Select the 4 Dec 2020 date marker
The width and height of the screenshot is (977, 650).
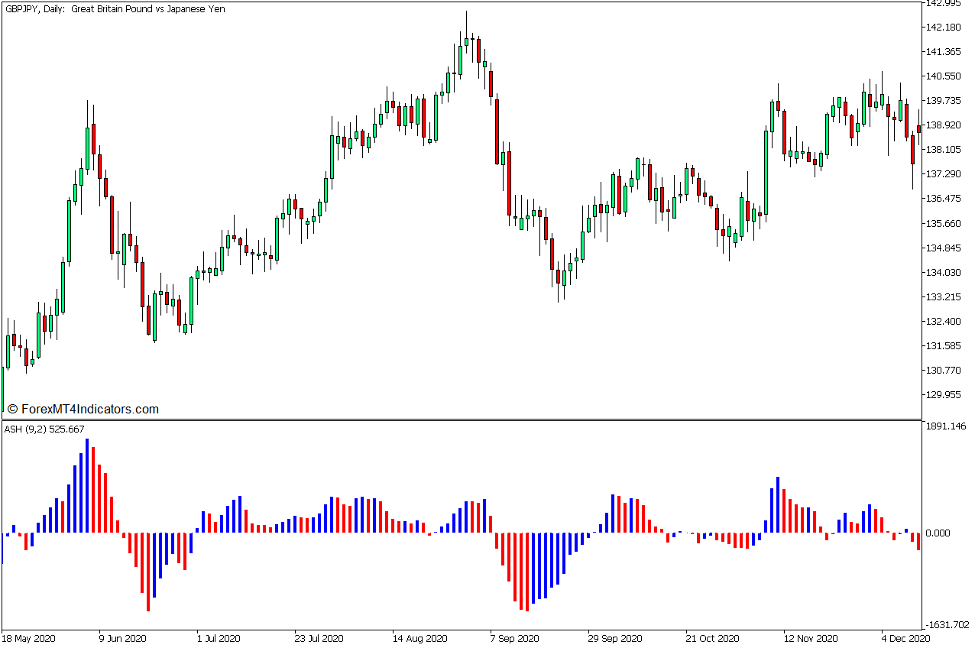(905, 638)
